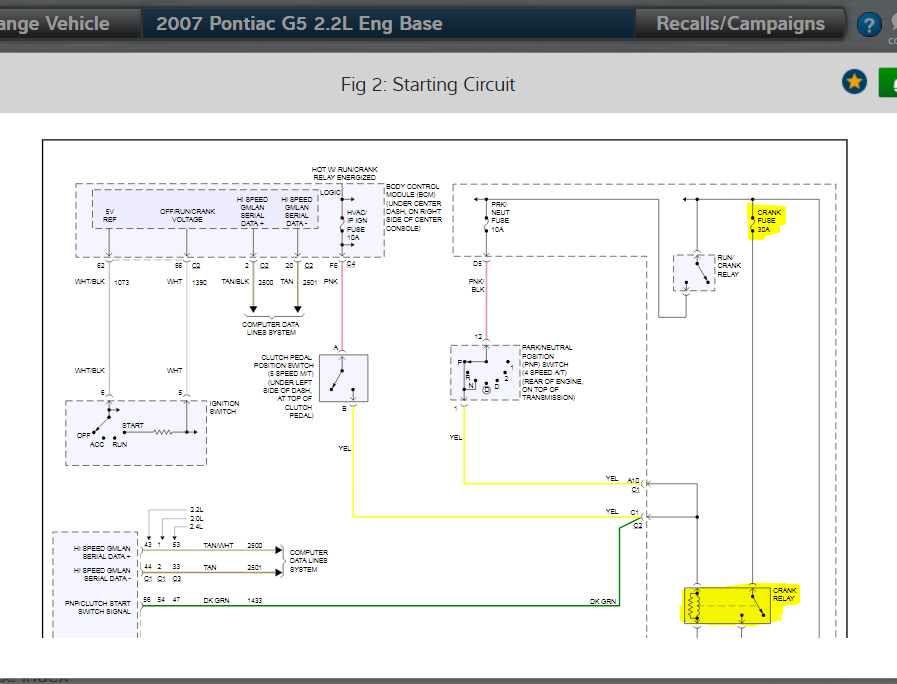The image size is (897, 684).
Task: Open the Recalls/Campaigns tab
Action: point(740,23)
